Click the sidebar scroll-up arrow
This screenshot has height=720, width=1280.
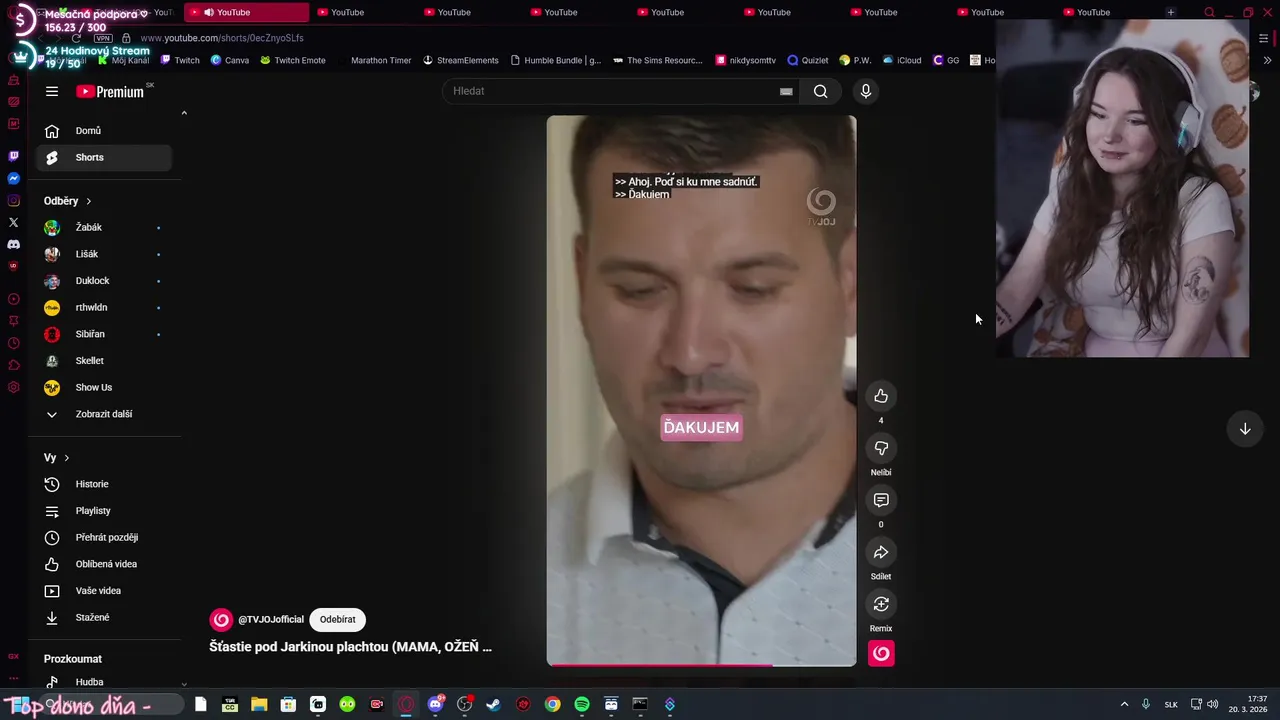click(x=184, y=113)
